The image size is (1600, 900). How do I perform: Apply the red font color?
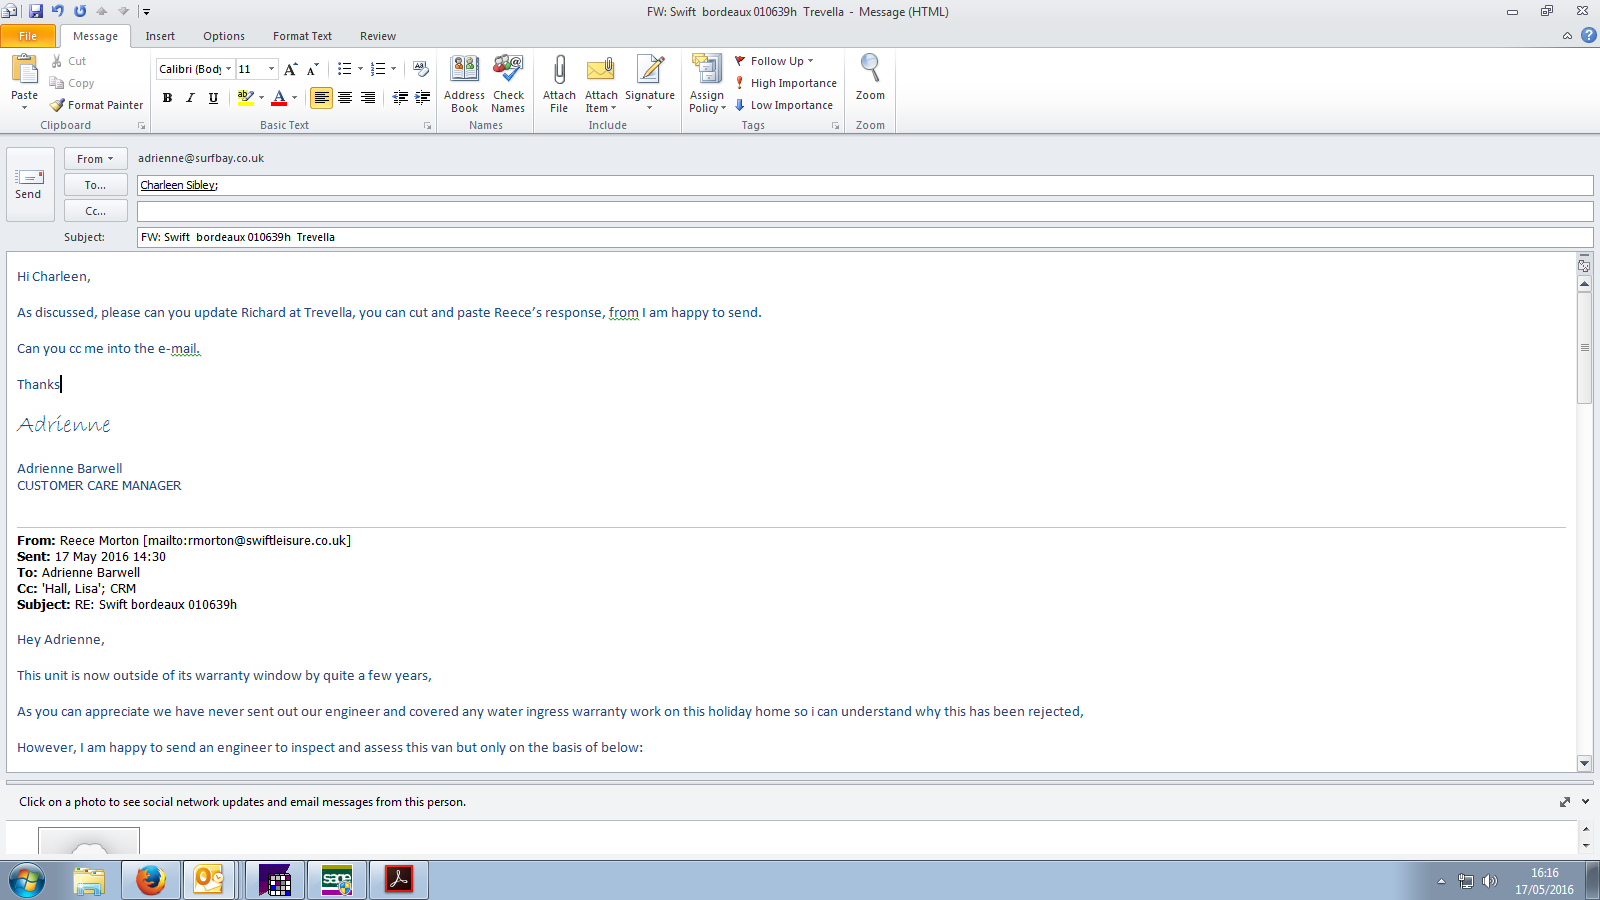coord(279,97)
